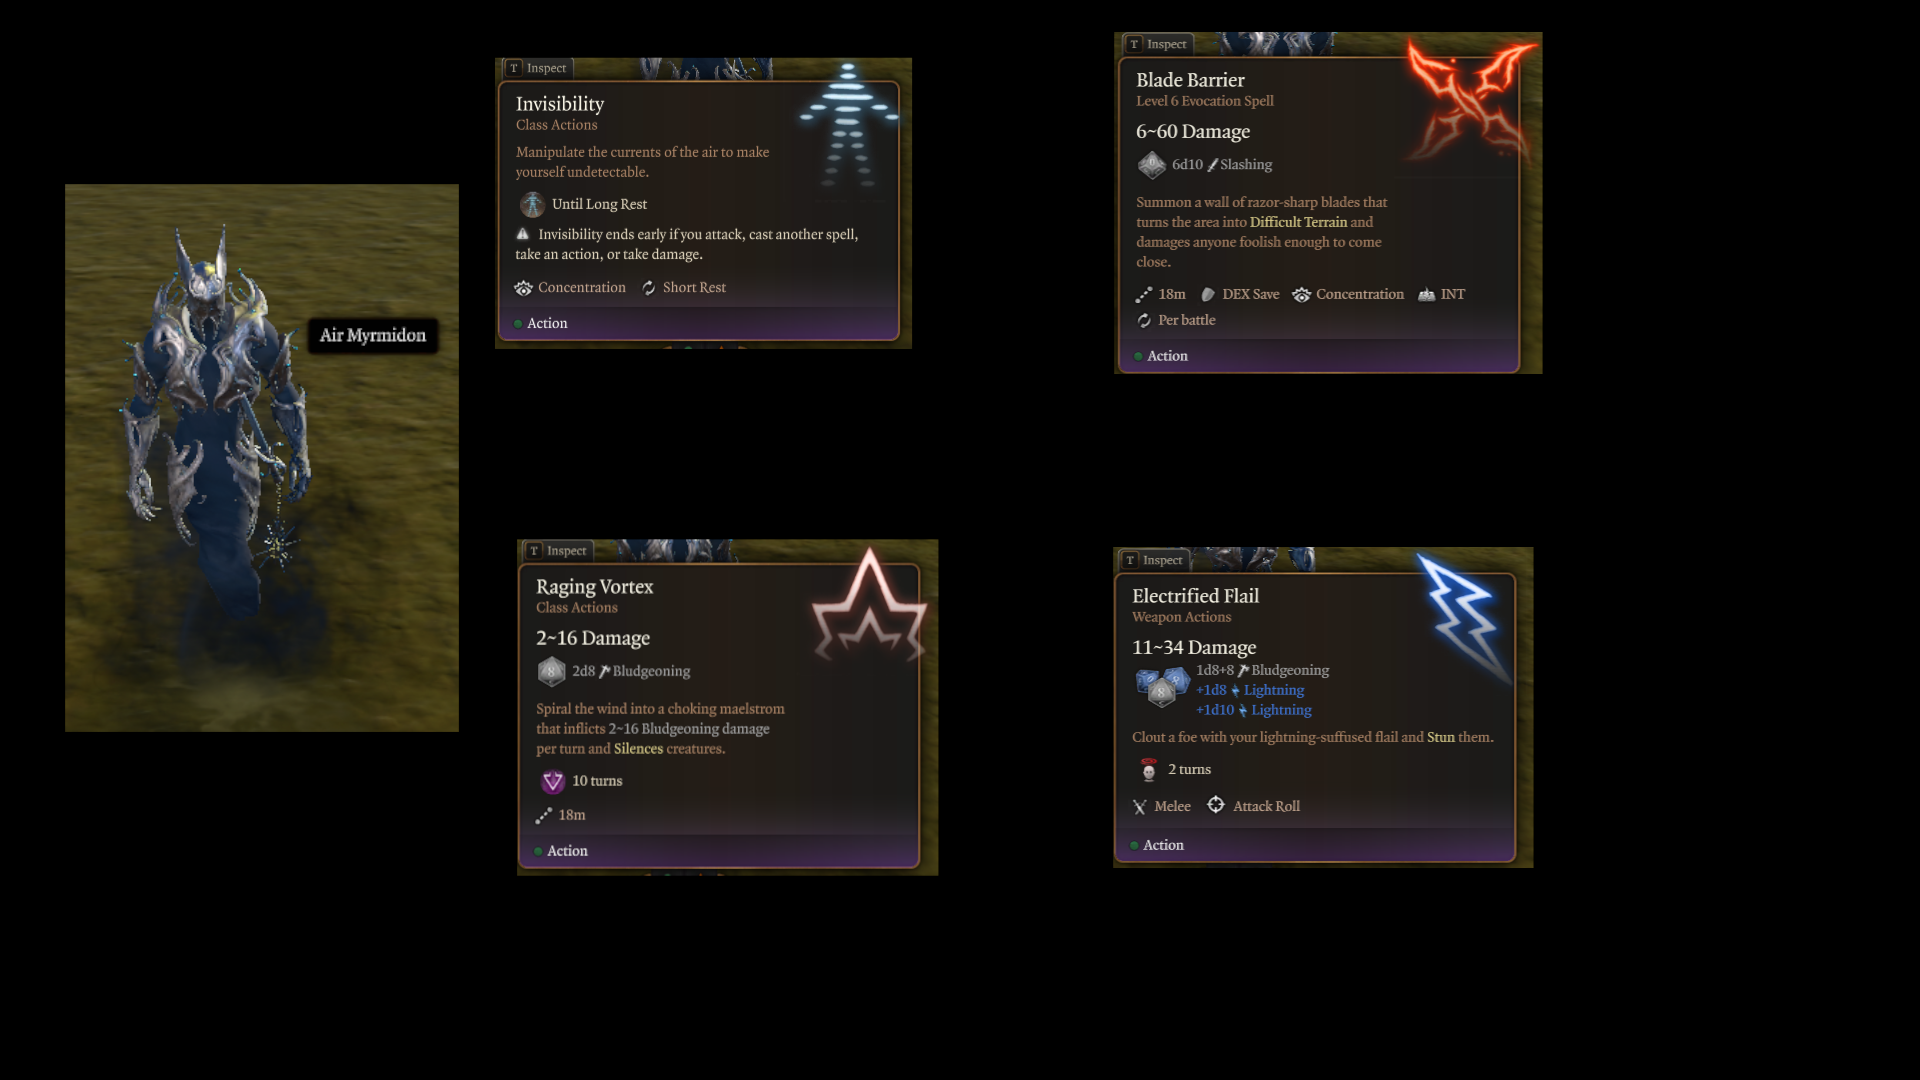The width and height of the screenshot is (1920, 1080).
Task: Click the Air Myrmidon name label
Action: tap(373, 335)
